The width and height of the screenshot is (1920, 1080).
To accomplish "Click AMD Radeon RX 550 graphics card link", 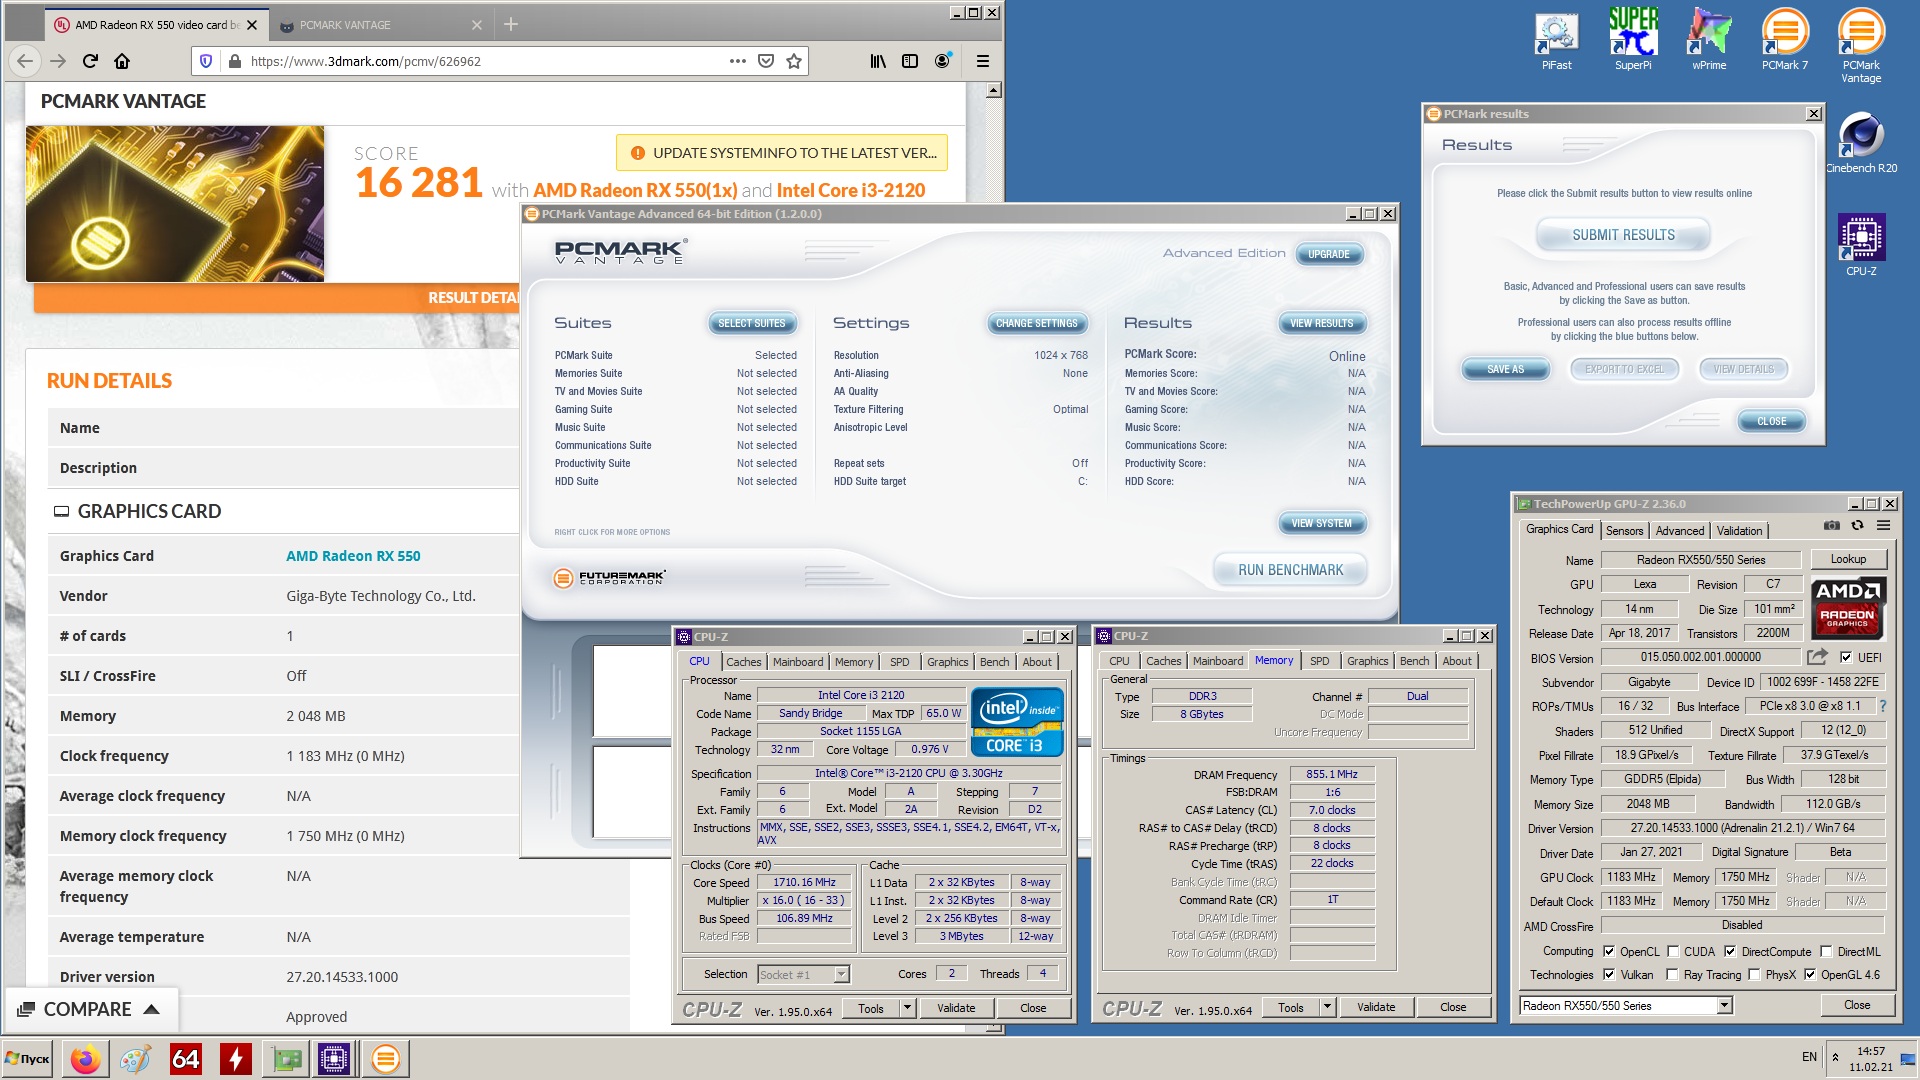I will [x=353, y=556].
